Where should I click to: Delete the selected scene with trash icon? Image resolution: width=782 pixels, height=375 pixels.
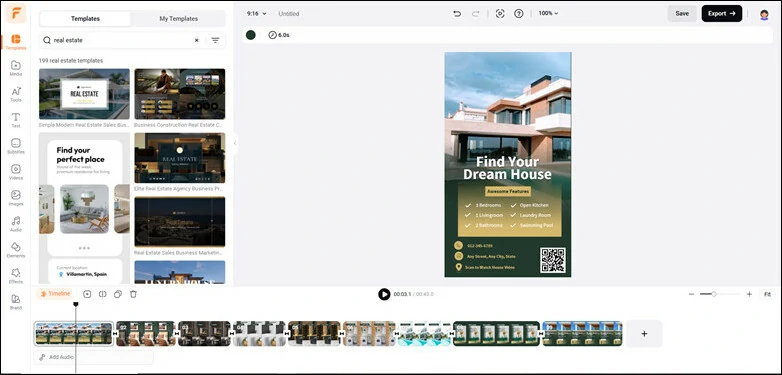coord(133,294)
